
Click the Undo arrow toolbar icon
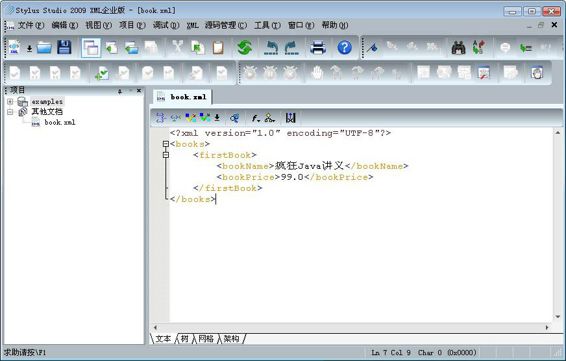(x=271, y=48)
